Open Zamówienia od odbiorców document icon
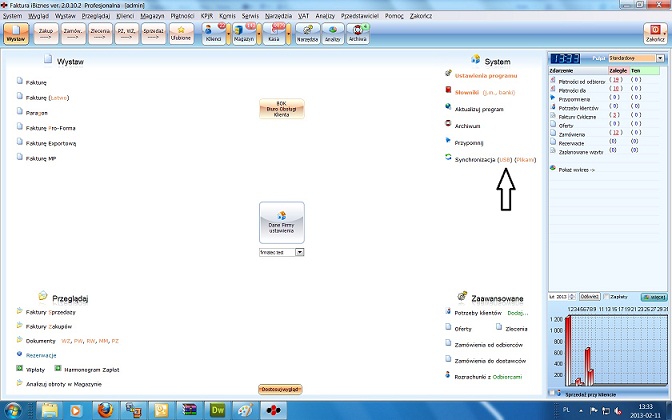Viewport: 672px width, 420px height. 448,343
